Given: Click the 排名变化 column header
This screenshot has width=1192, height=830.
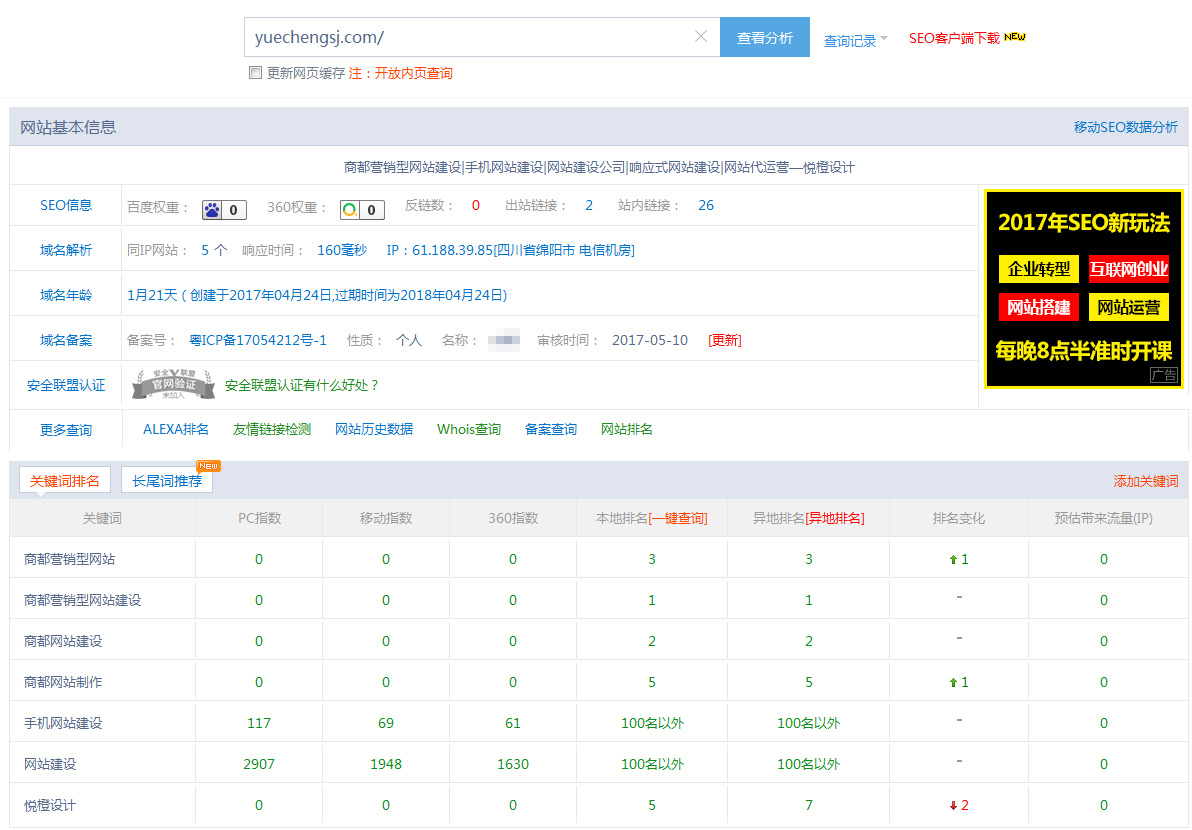Looking at the screenshot, I should (959, 518).
